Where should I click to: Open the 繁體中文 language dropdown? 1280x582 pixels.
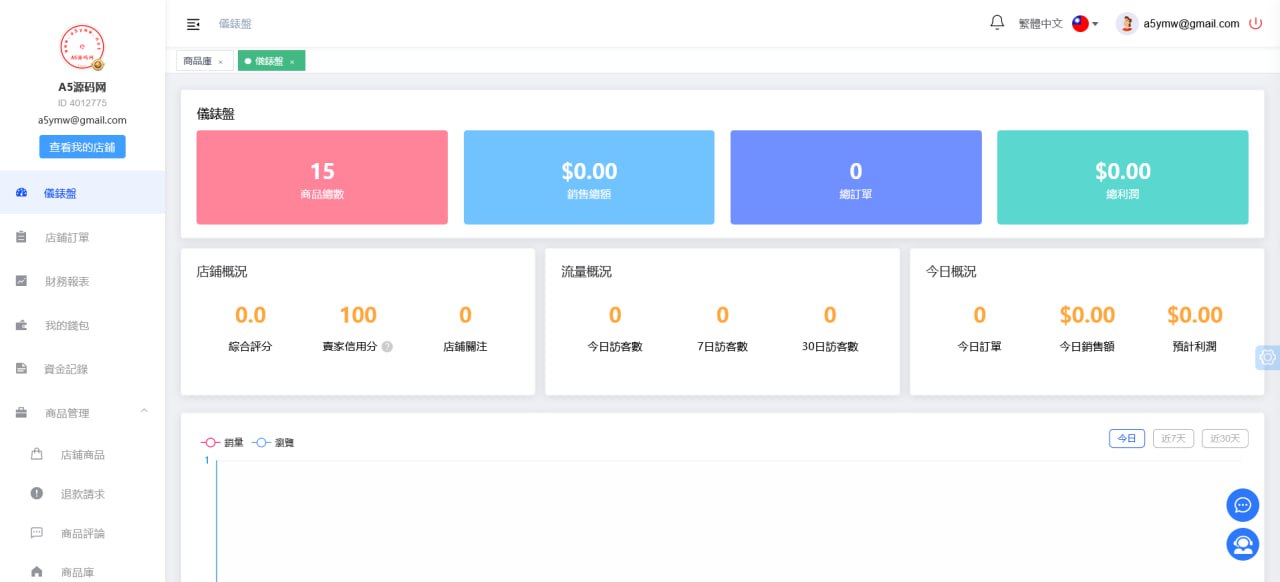(1046, 23)
